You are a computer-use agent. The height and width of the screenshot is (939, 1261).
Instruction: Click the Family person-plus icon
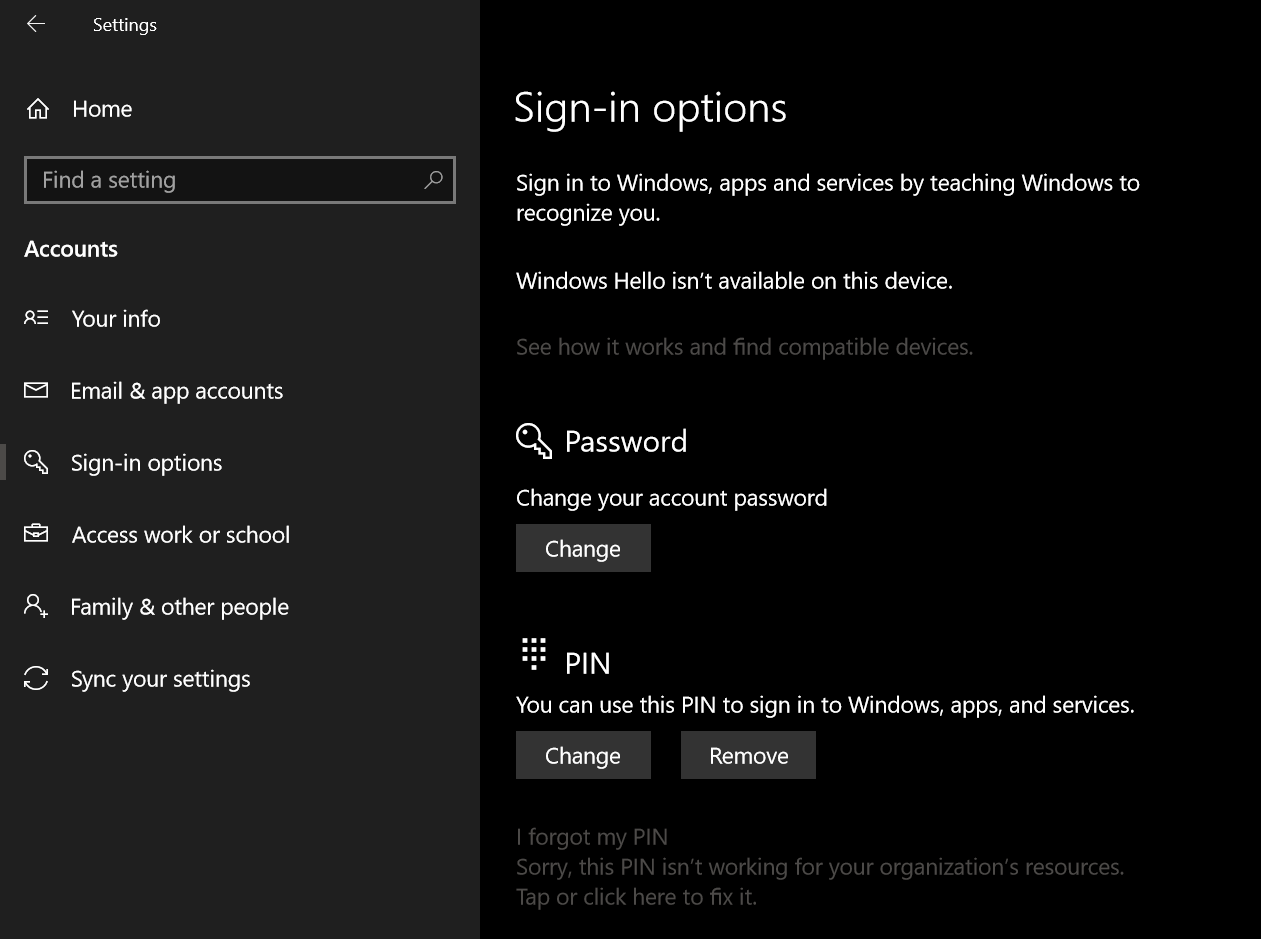[36, 606]
